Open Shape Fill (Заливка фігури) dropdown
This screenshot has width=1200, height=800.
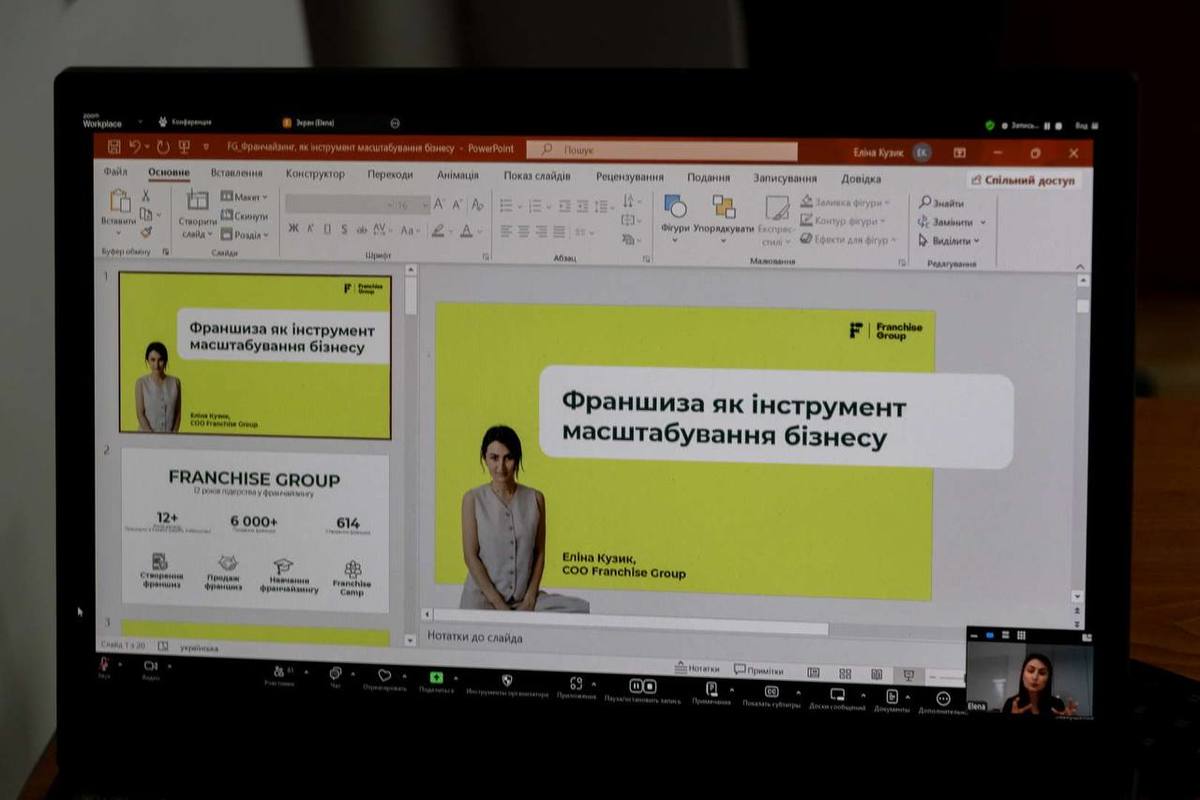(x=845, y=202)
